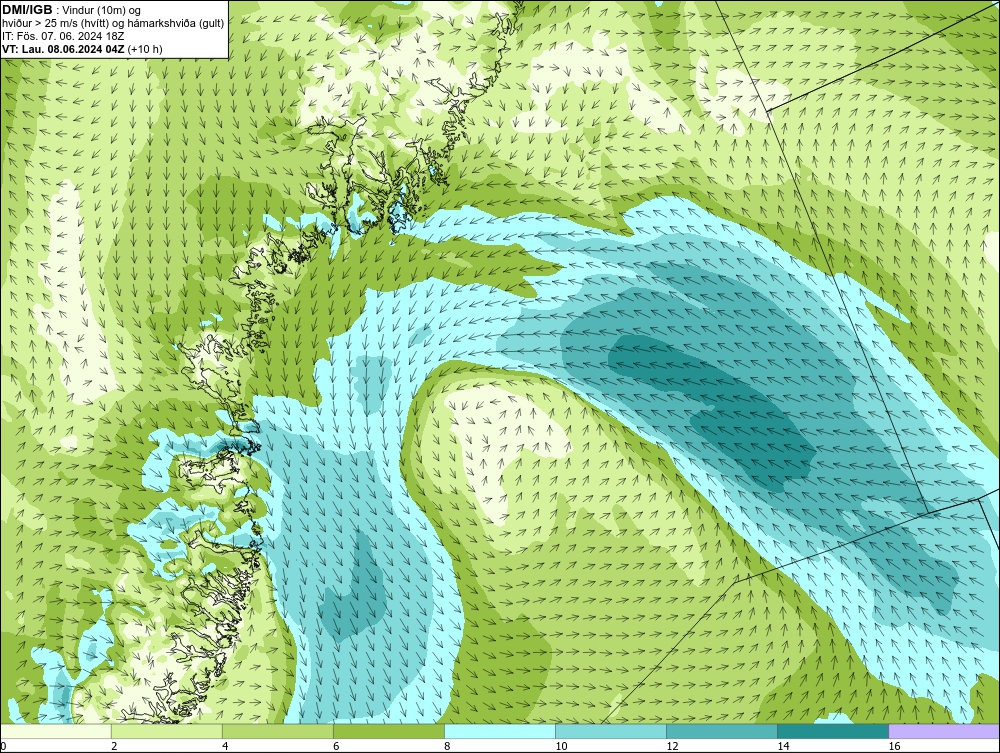
Task: Click the 4–6 m/s green legend swatch
Action: tap(278, 731)
